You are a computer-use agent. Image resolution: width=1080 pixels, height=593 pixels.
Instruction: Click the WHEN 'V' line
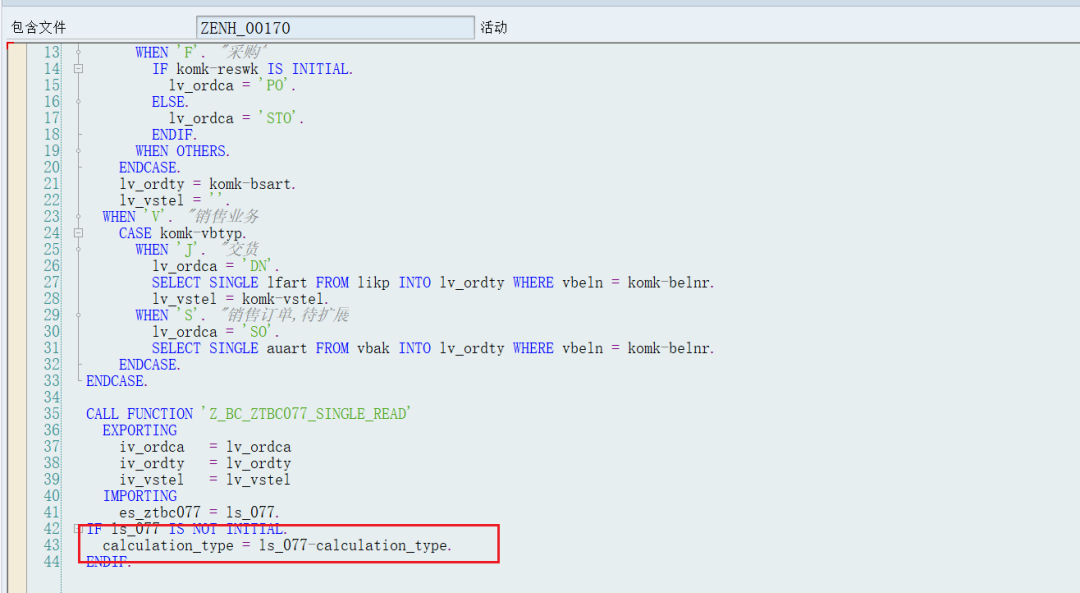click(x=180, y=216)
